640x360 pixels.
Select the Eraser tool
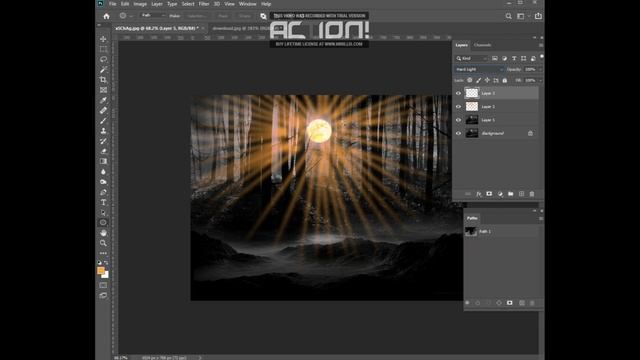point(103,151)
